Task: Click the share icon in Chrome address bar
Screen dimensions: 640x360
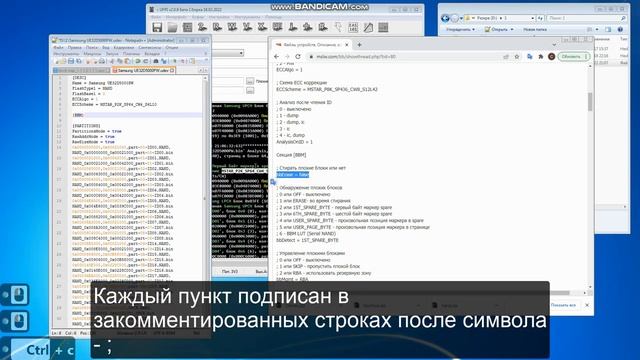Action: 506,57
